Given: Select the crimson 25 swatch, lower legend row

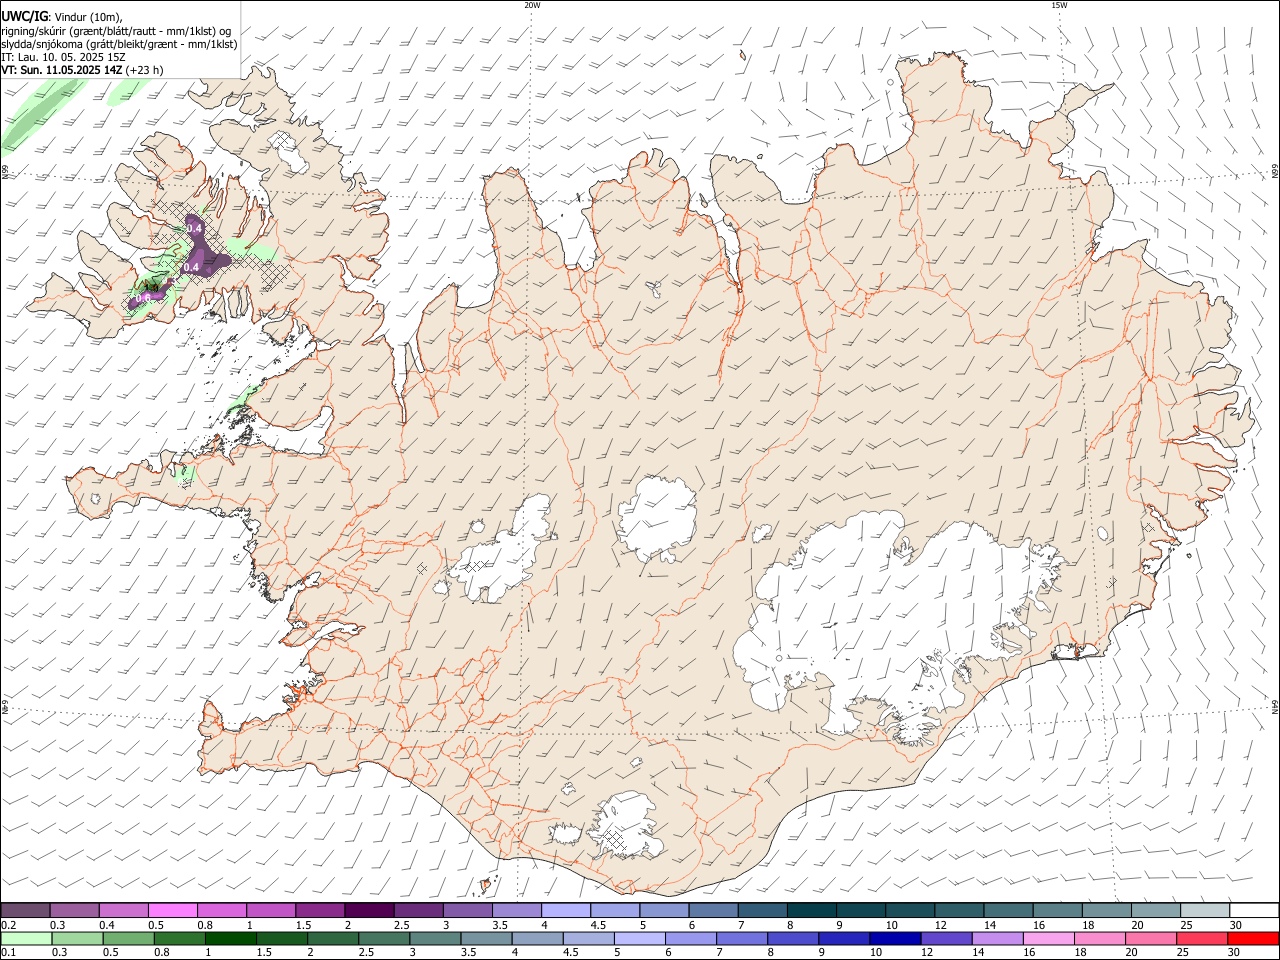Looking at the screenshot, I should pos(1201,938).
